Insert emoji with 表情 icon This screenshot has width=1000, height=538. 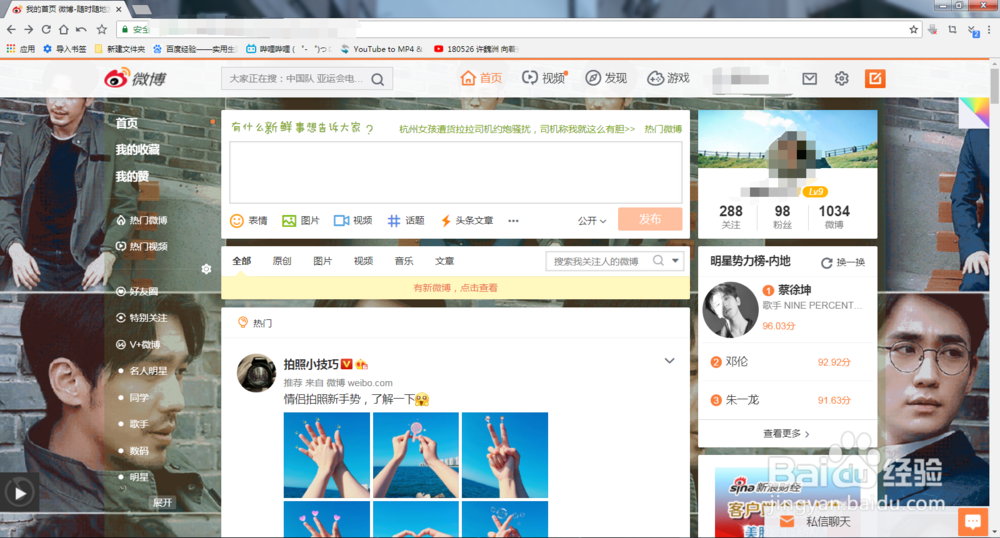tap(249, 221)
